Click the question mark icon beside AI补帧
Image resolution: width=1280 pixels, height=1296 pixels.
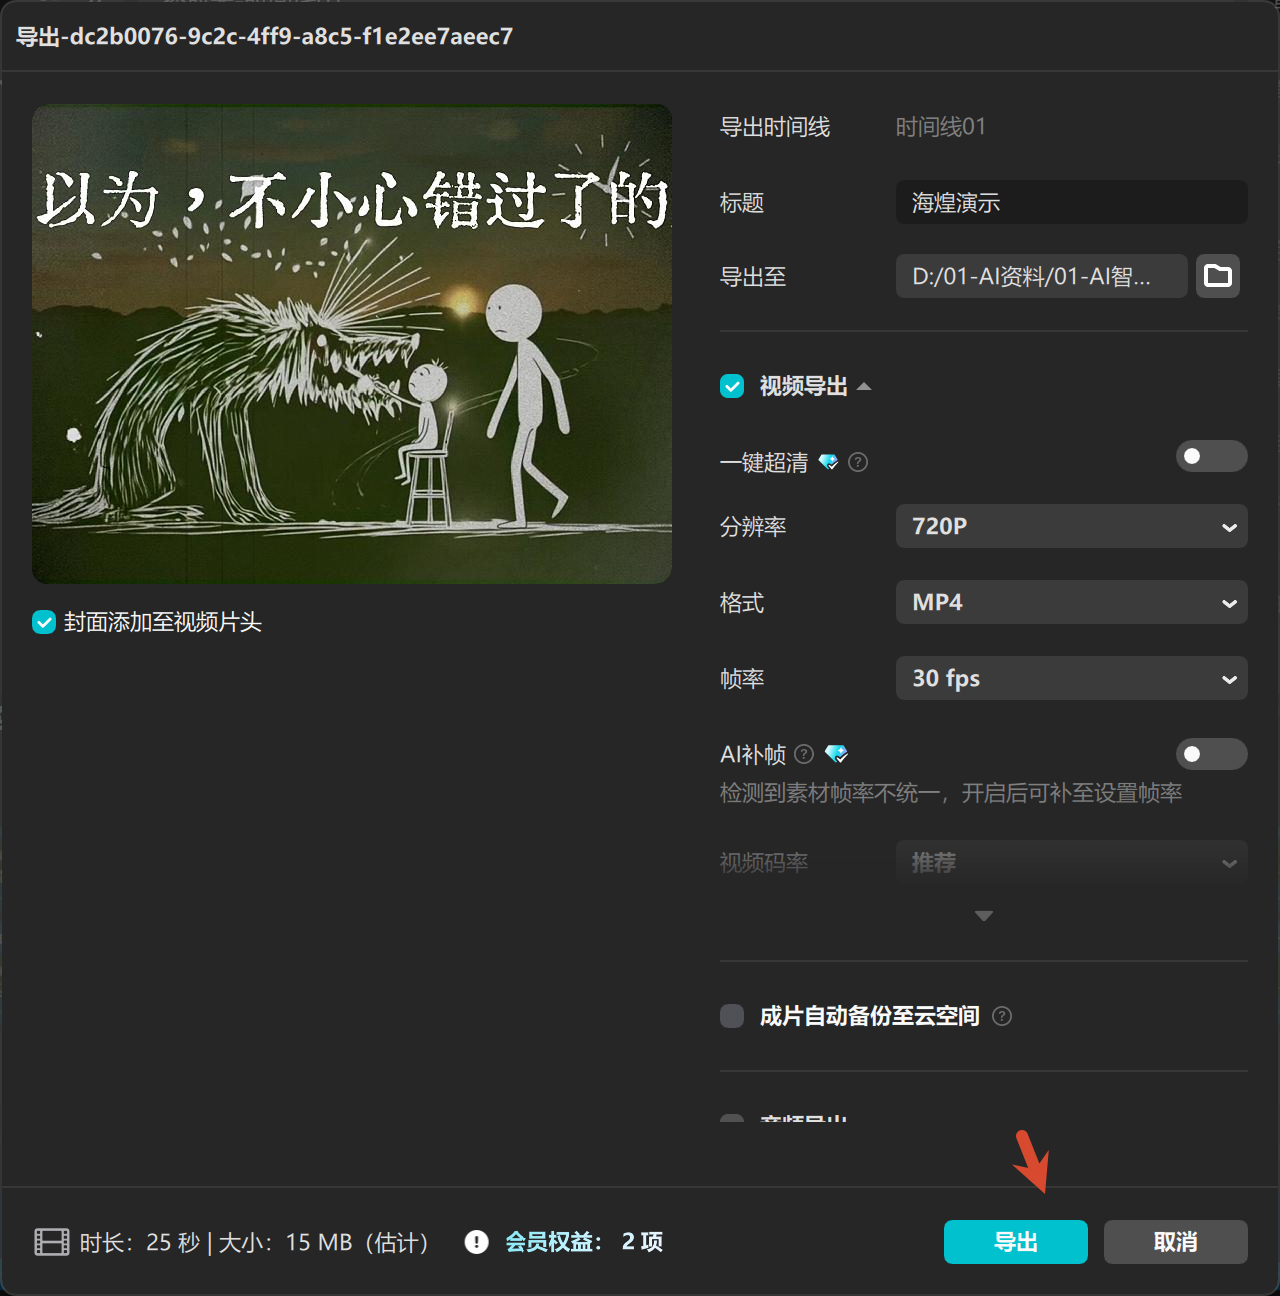pos(804,754)
